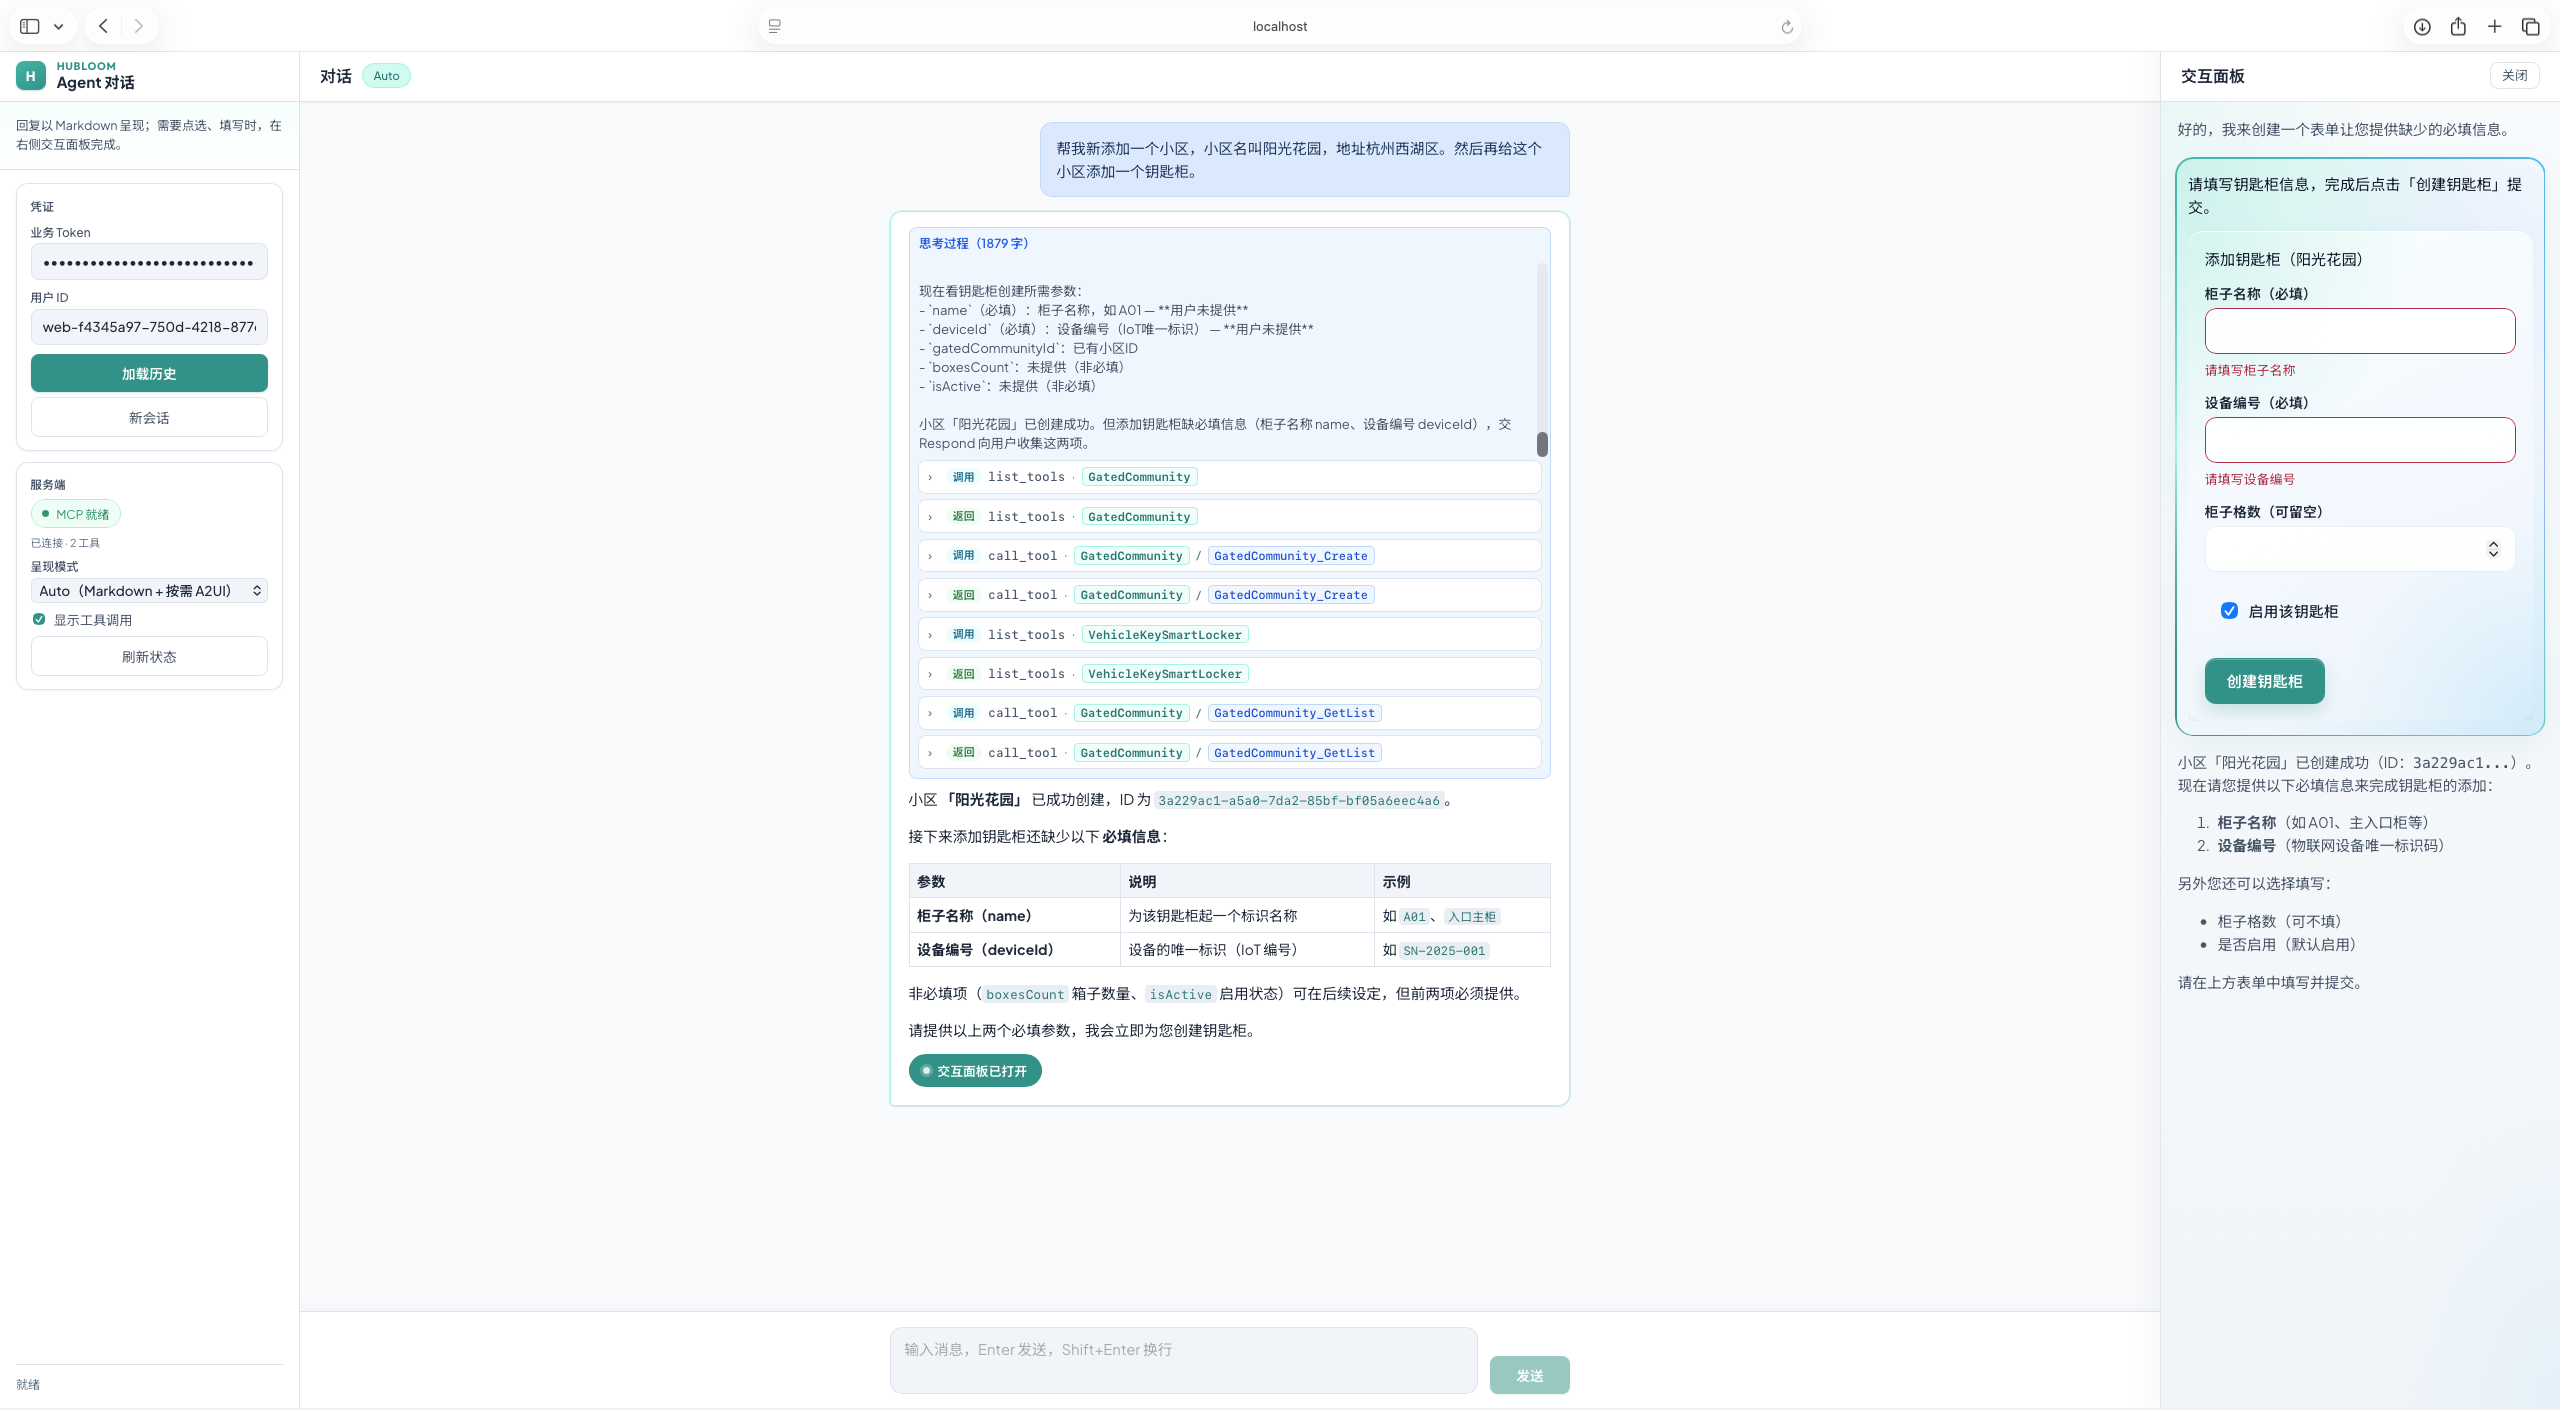Screen dimensions: 2560x1410
Task: Close the 交互面板 with 关闭
Action: pos(2514,76)
